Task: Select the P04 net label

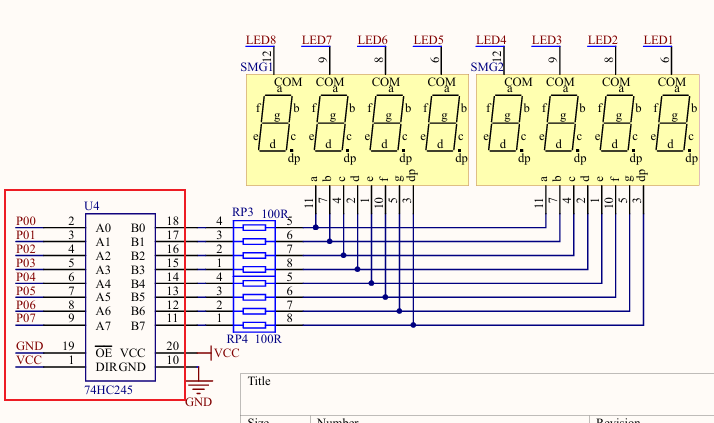Action: click(x=26, y=277)
